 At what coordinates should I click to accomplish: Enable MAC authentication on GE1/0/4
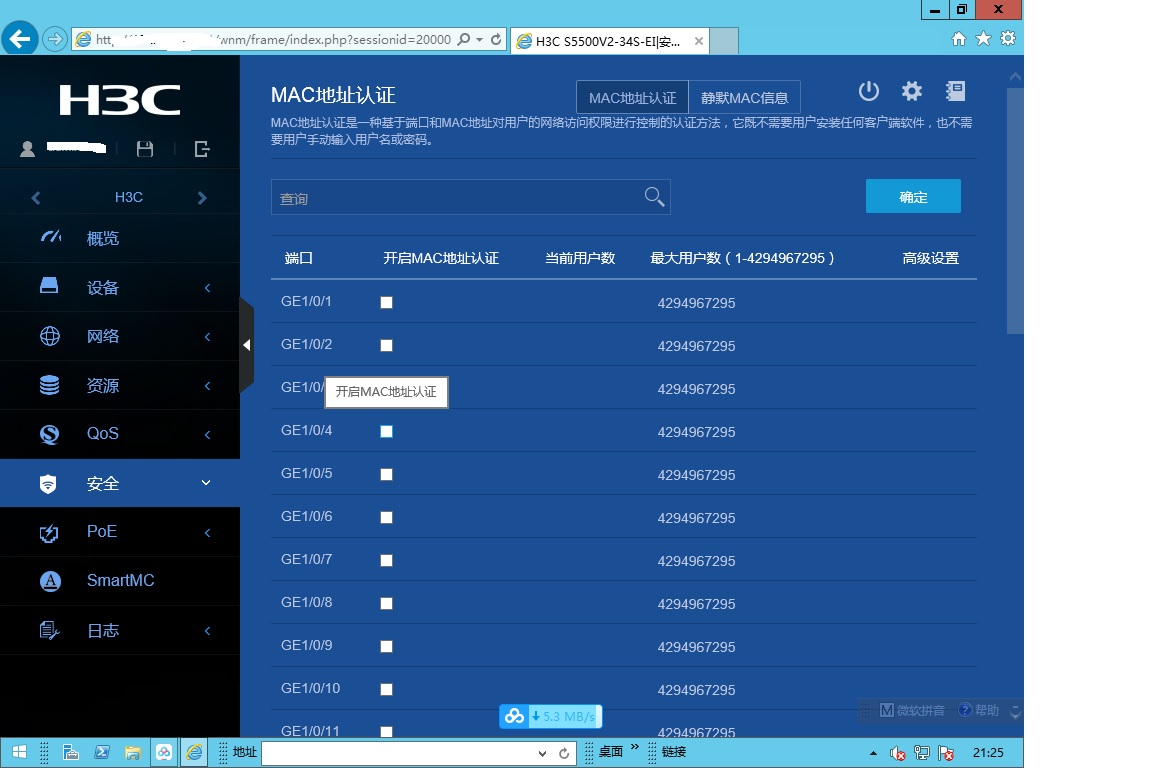pos(386,431)
